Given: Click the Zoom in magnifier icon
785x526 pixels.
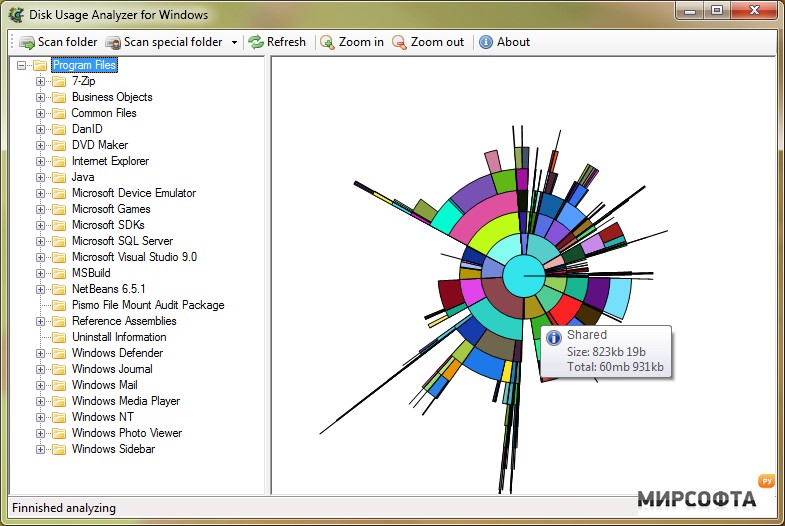Looking at the screenshot, I should 327,43.
